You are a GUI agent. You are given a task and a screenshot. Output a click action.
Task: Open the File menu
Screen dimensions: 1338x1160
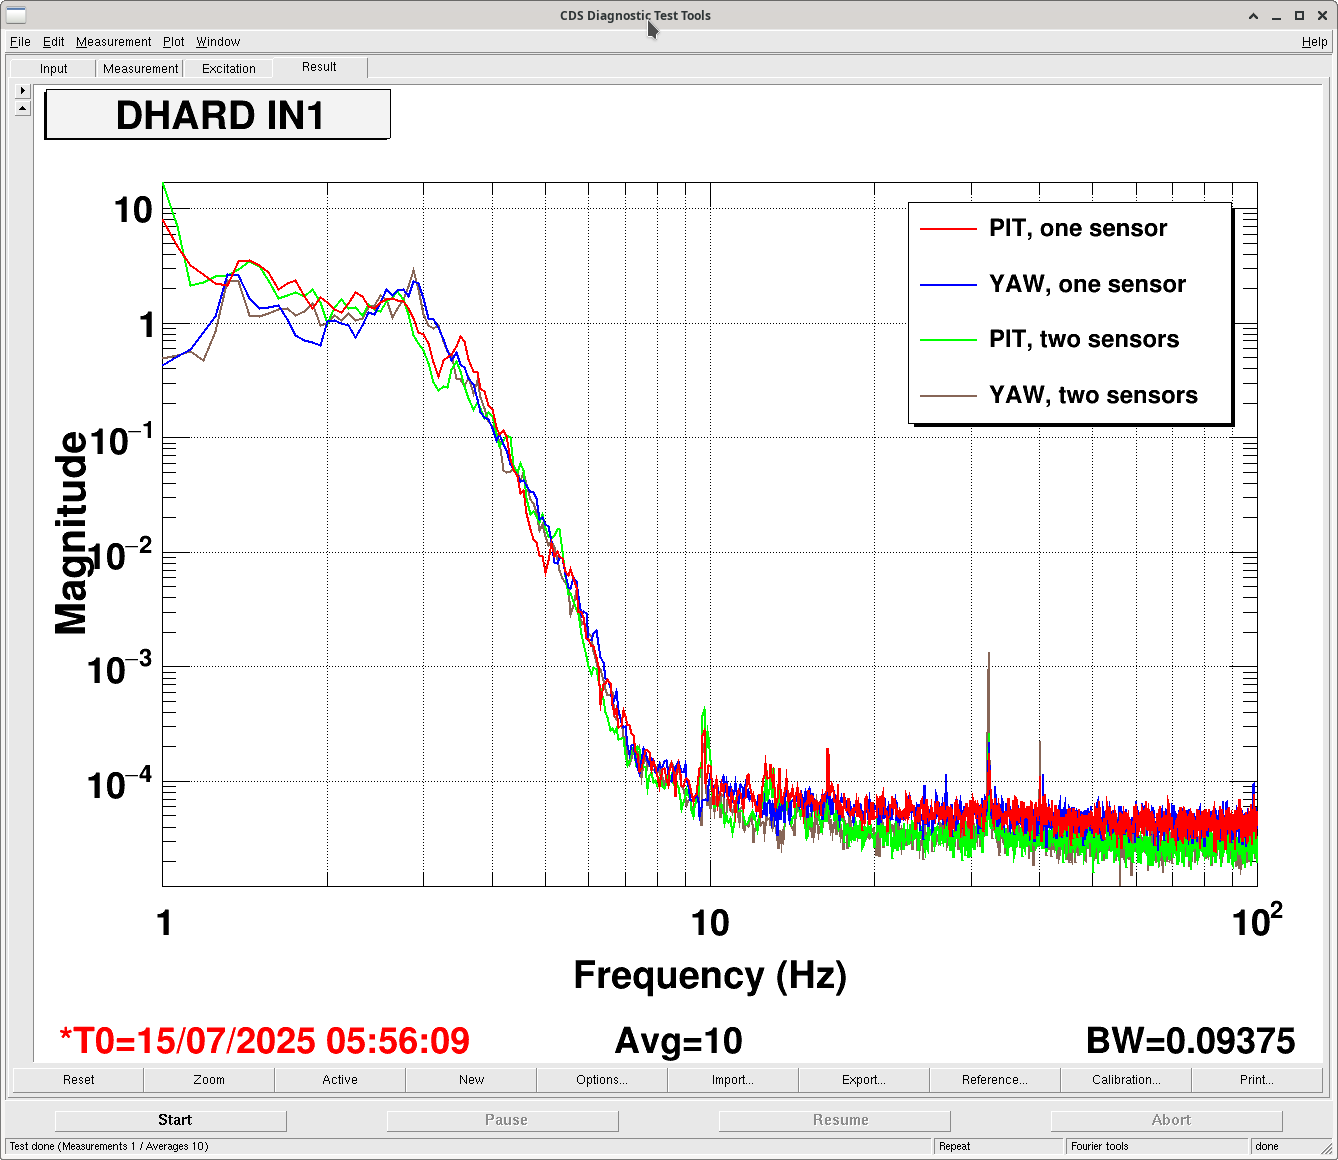click(x=20, y=42)
